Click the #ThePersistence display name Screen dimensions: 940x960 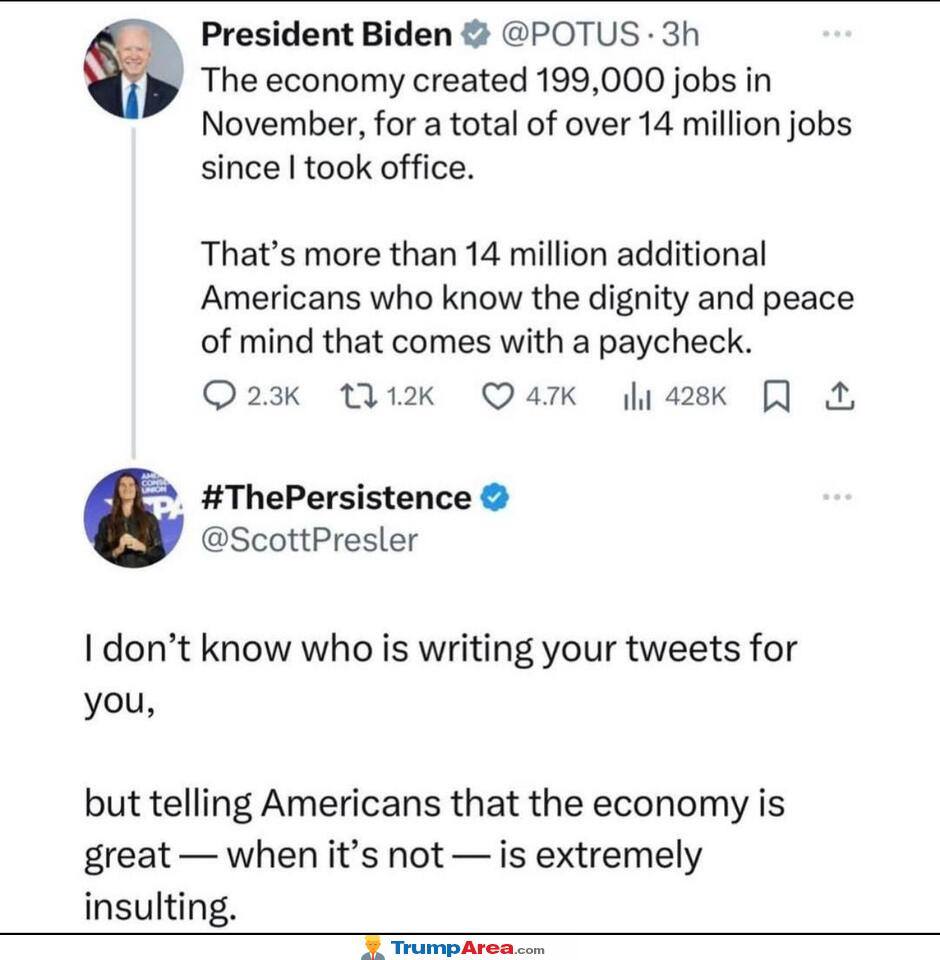[336, 497]
